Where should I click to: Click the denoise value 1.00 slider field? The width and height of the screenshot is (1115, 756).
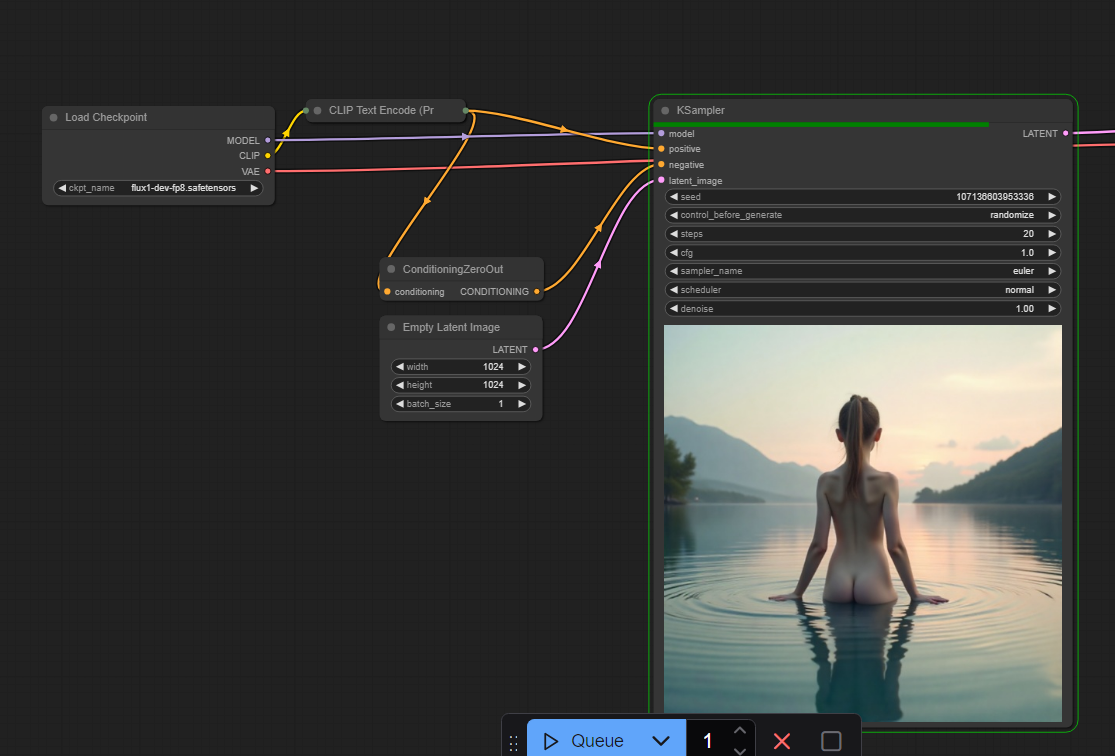coord(863,309)
